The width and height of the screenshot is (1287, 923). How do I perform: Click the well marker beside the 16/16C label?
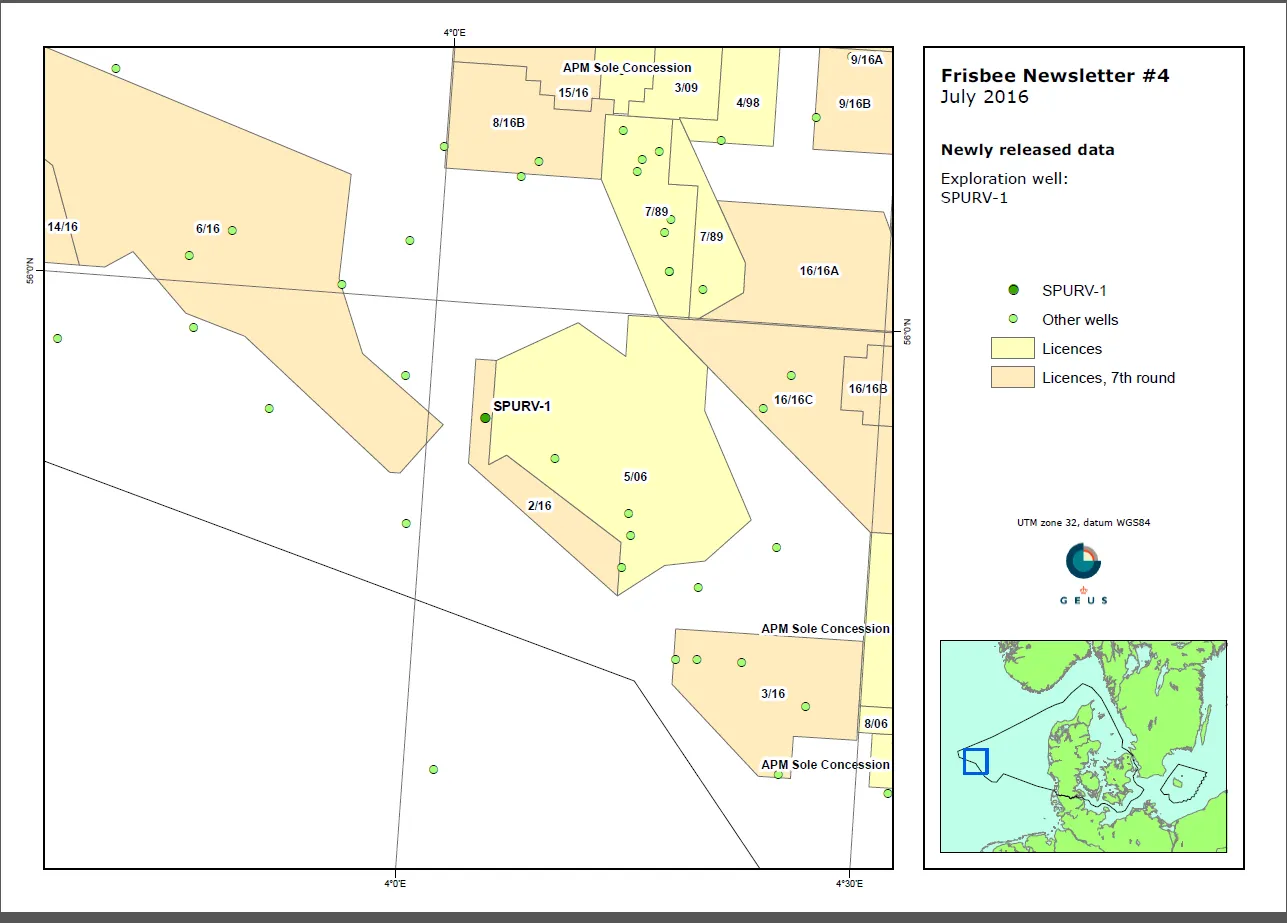[x=763, y=408]
